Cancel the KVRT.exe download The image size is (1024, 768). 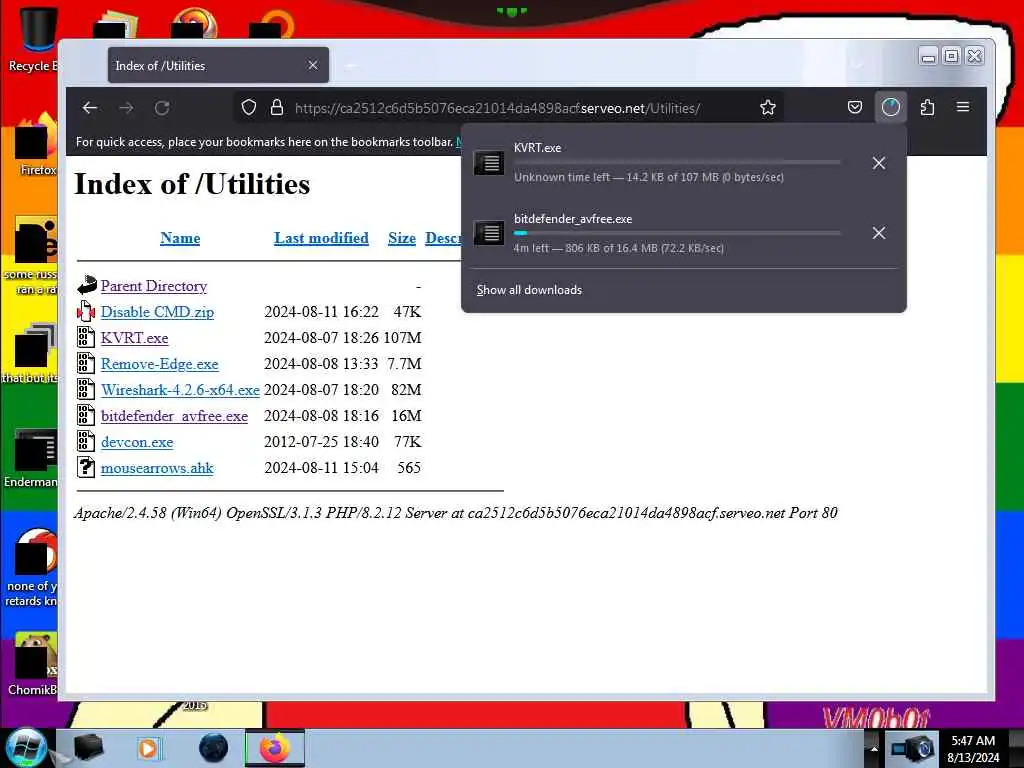879,163
